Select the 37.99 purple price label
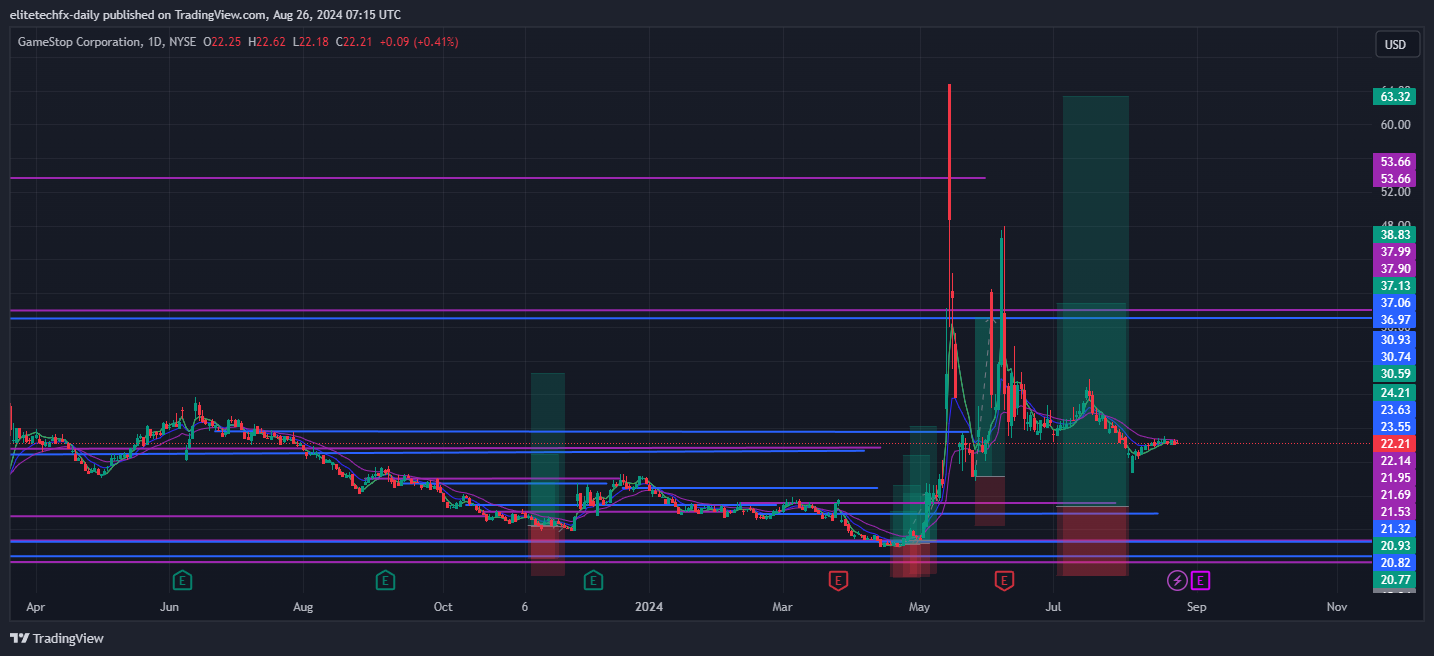The image size is (1434, 656). point(1394,252)
